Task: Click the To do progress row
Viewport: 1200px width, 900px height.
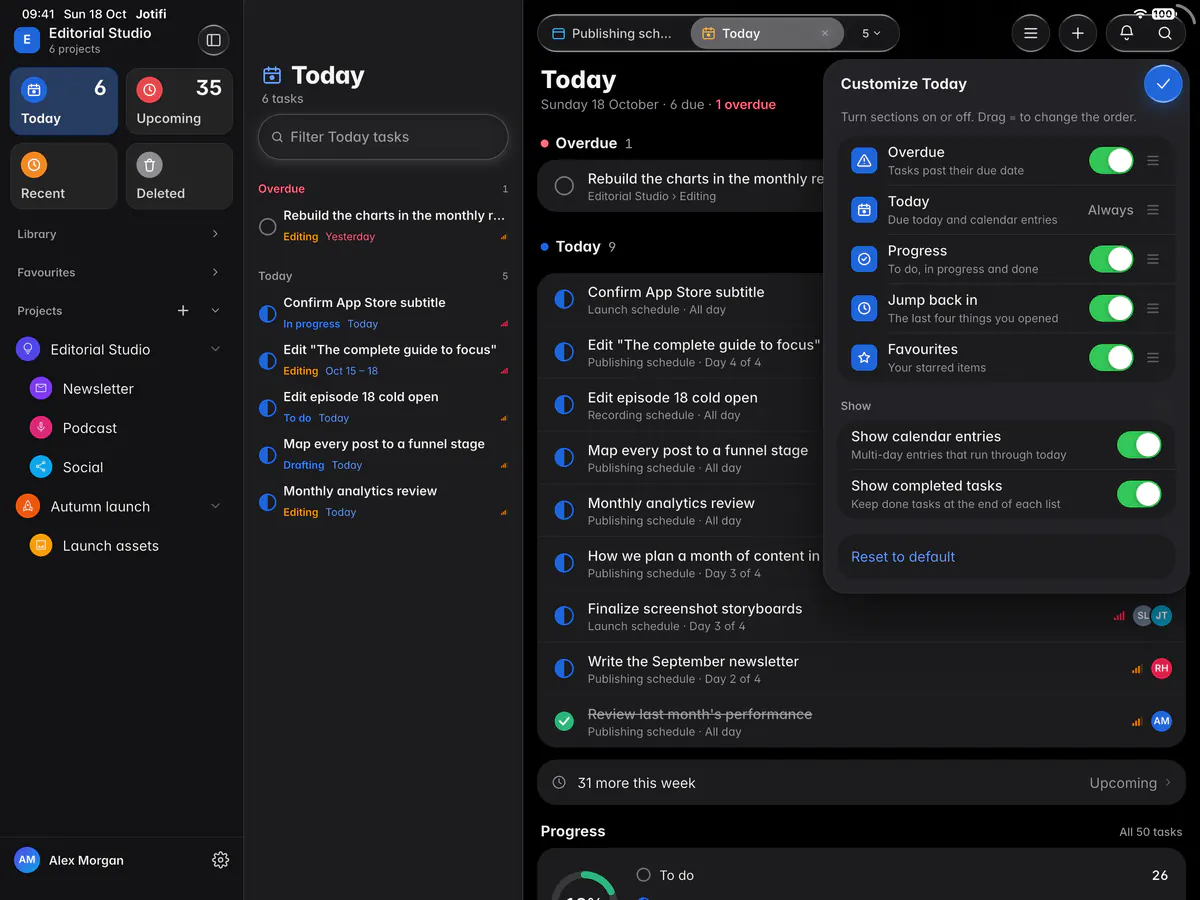Action: click(x=904, y=875)
